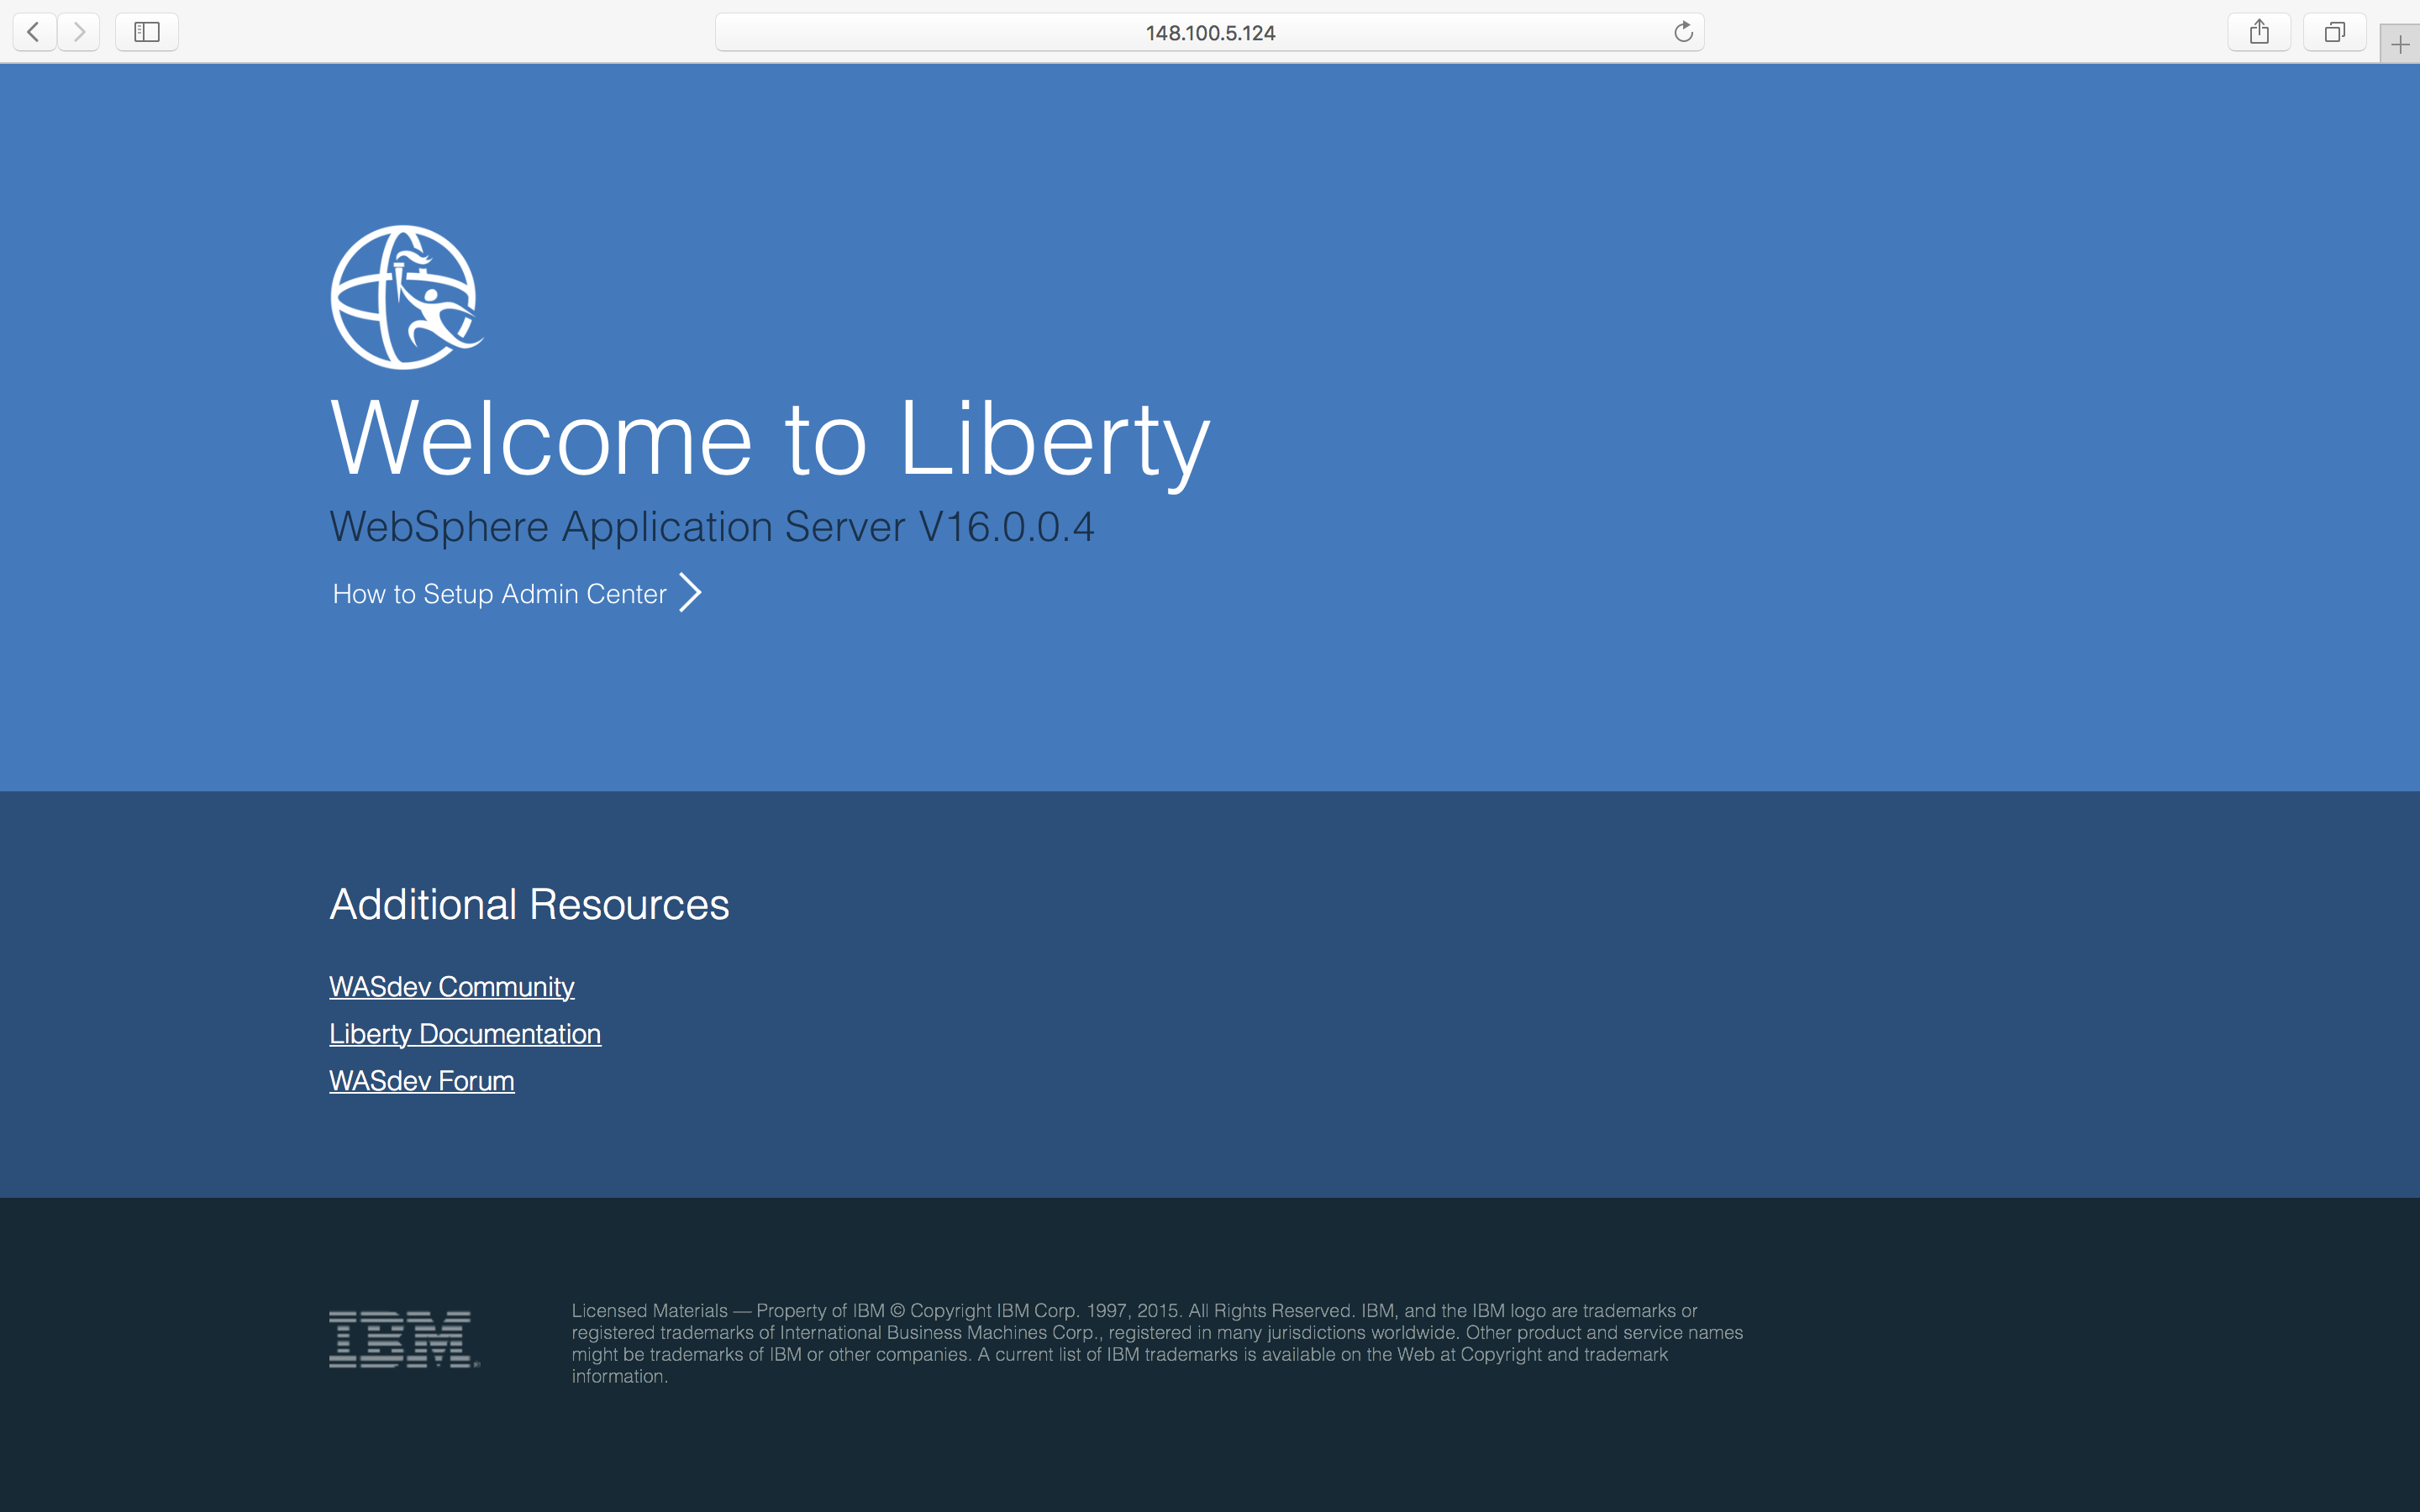Open a new tab with plus button
2420x1512 pixels.
[2400, 45]
